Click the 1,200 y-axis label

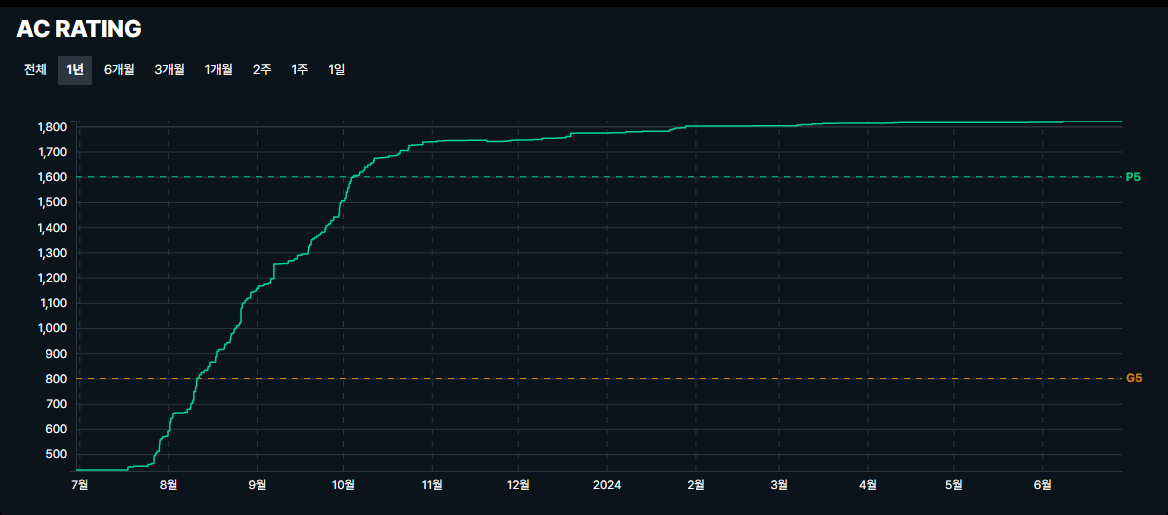tap(53, 279)
